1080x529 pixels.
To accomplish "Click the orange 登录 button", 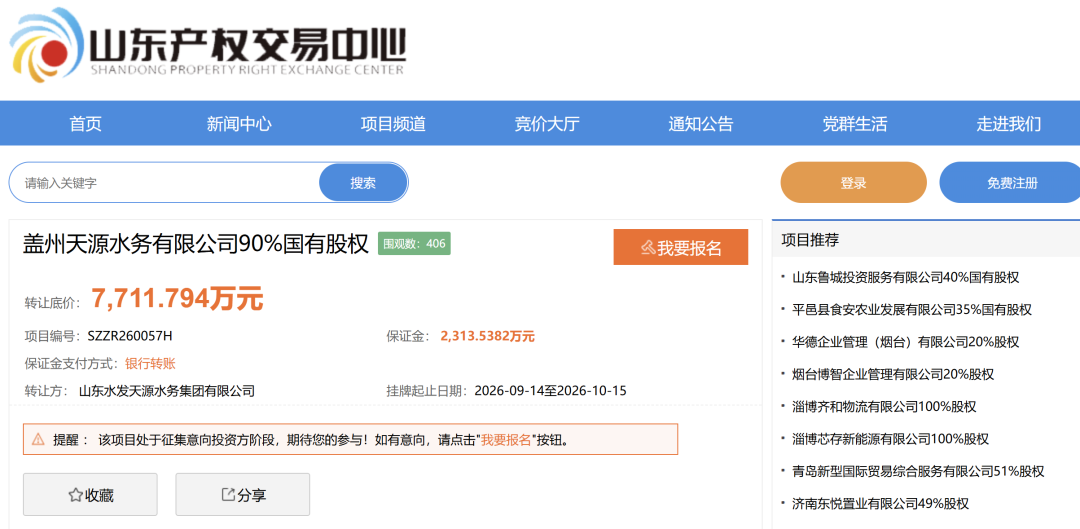I will pos(853,183).
